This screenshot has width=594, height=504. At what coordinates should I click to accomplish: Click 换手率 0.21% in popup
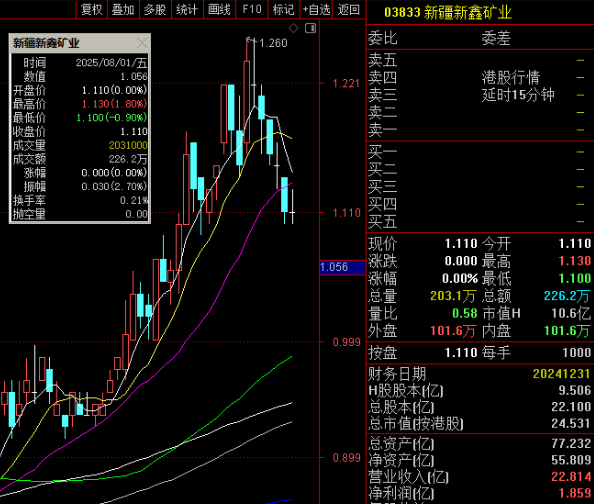click(134, 200)
